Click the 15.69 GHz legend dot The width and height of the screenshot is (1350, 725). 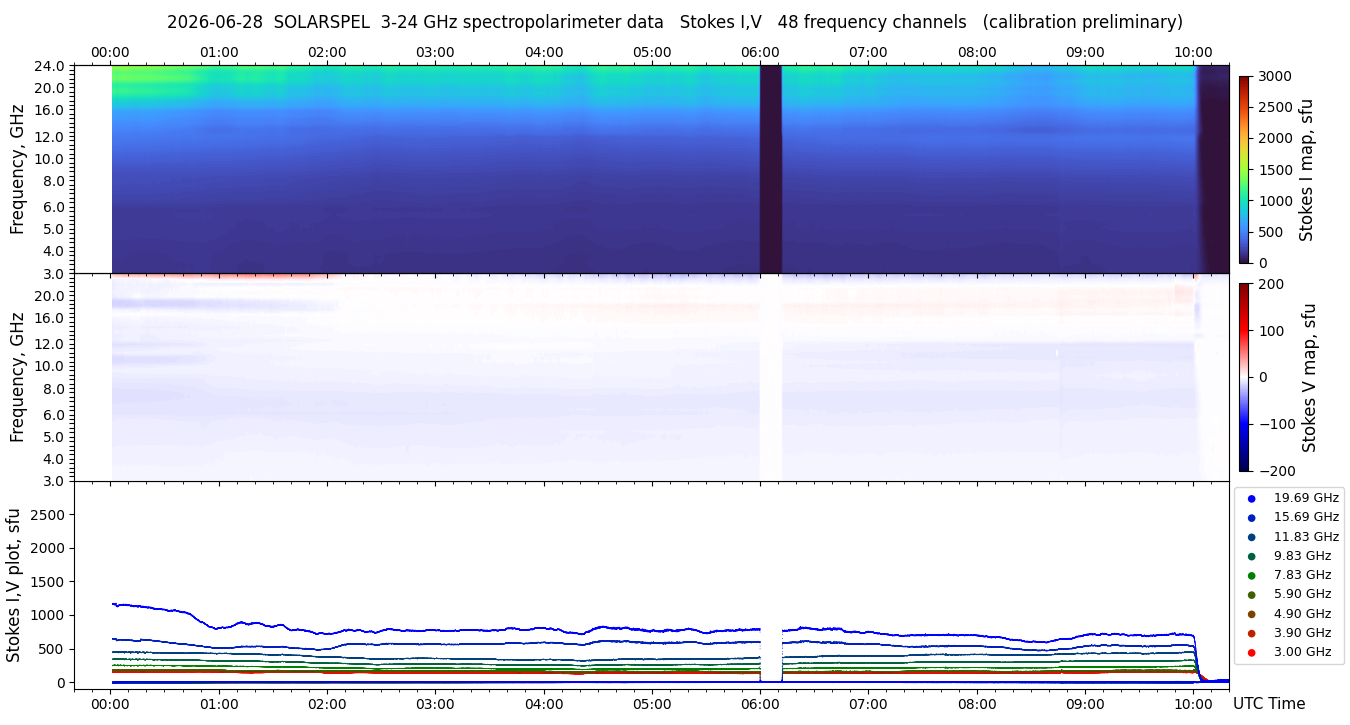[x=1251, y=517]
